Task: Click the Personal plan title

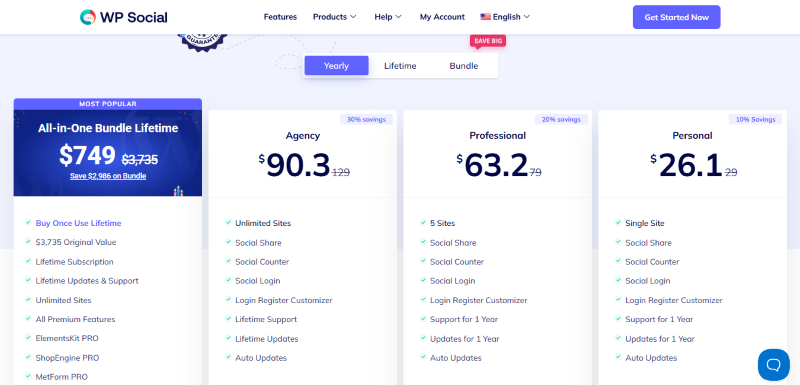Action: click(692, 136)
